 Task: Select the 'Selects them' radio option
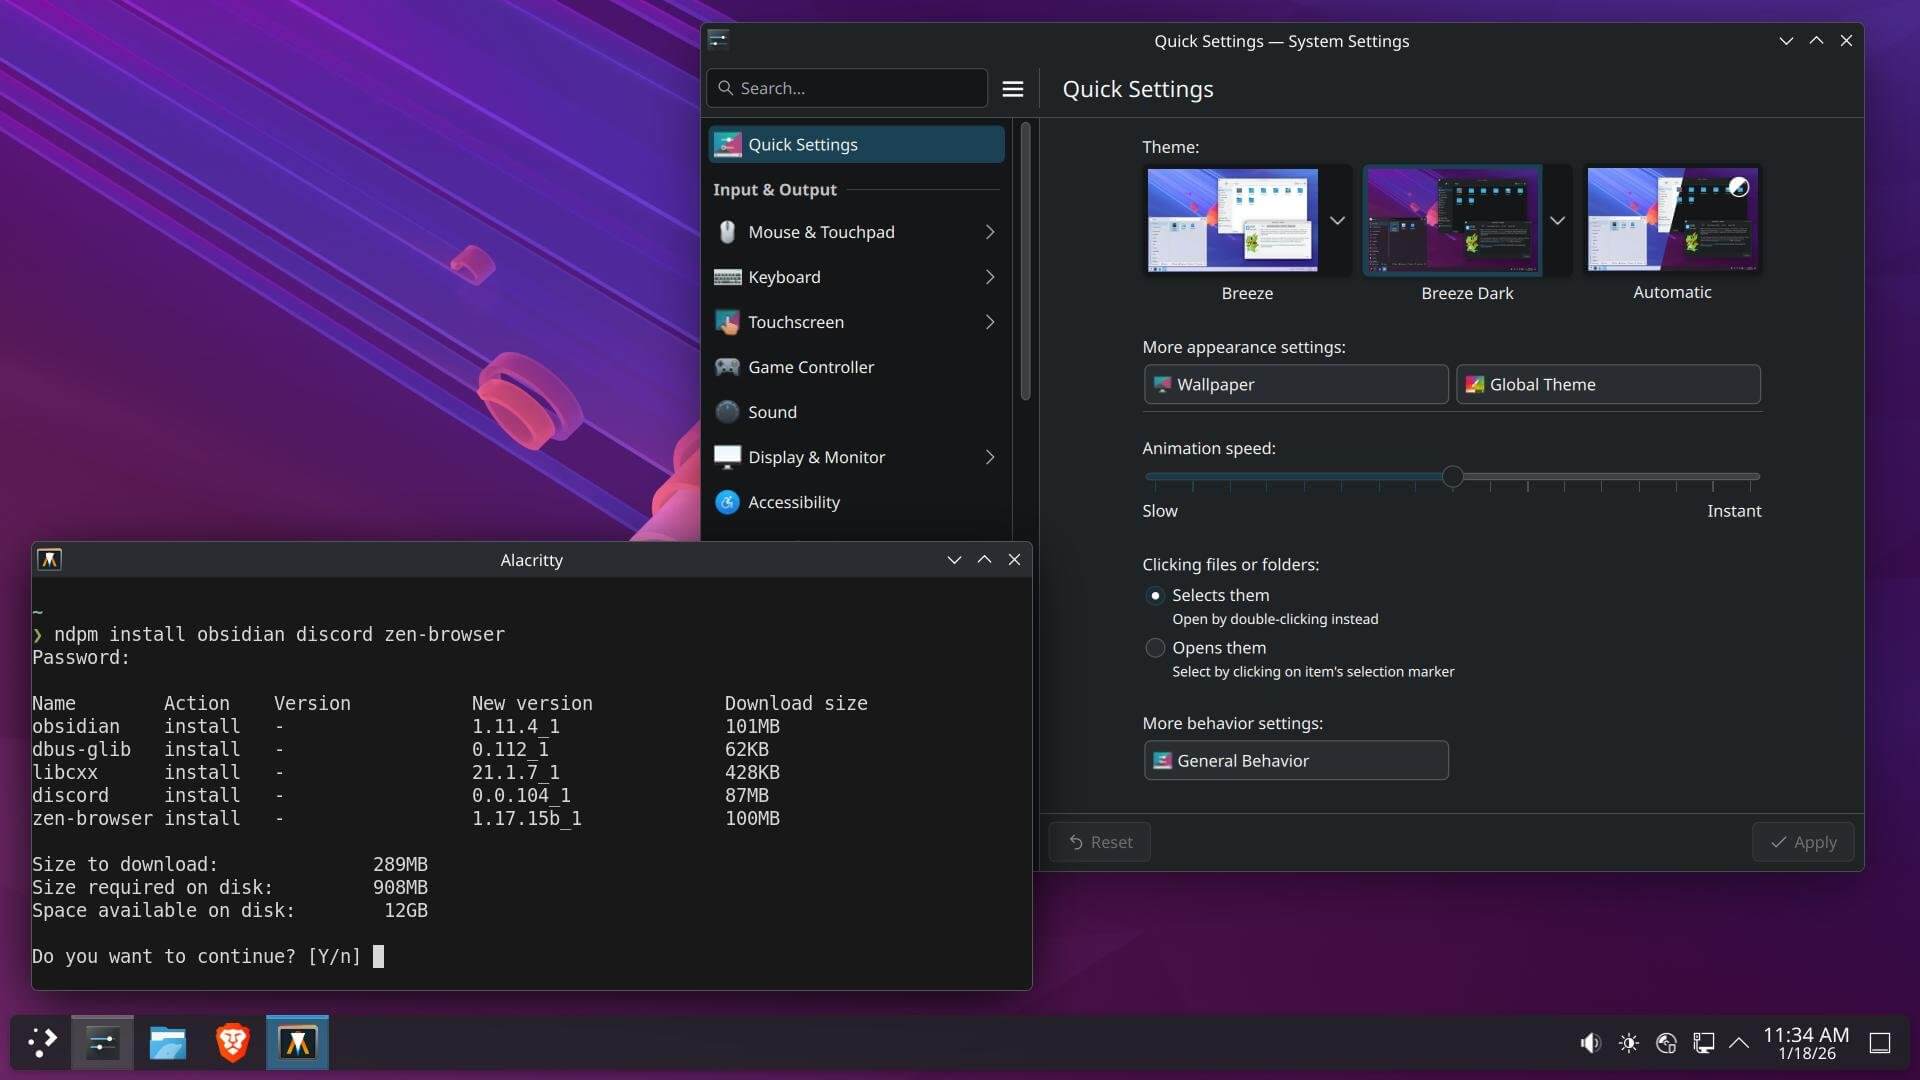pyautogui.click(x=1155, y=596)
